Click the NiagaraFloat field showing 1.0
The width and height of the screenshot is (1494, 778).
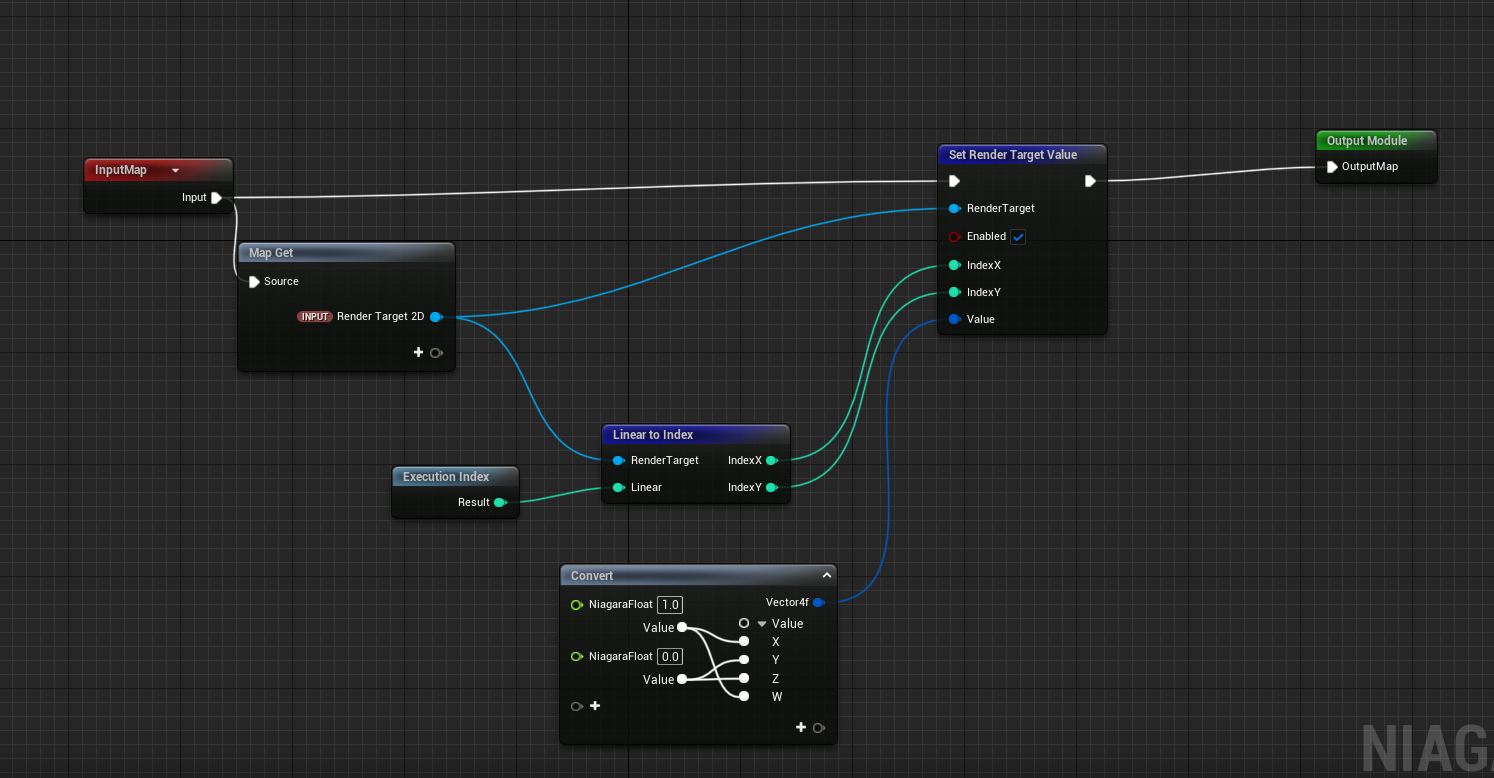tap(669, 605)
